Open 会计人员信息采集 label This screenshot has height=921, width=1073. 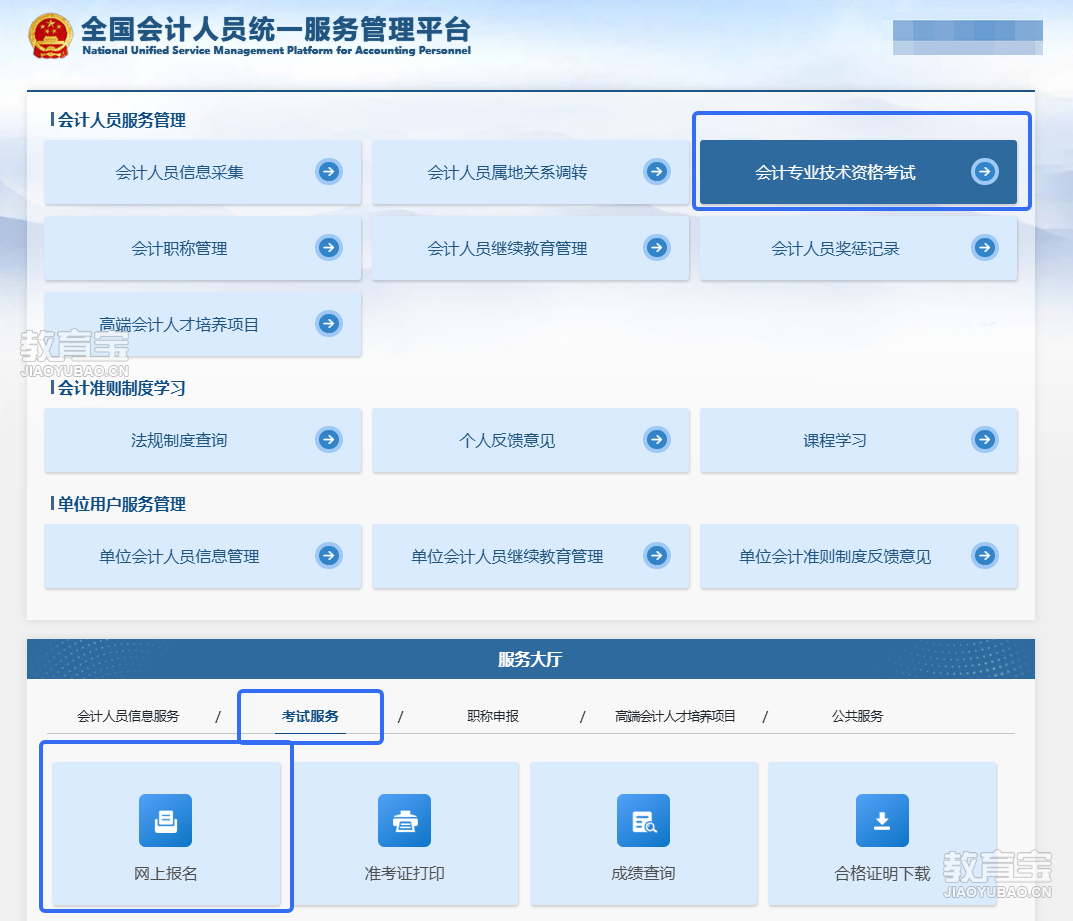click(179, 172)
